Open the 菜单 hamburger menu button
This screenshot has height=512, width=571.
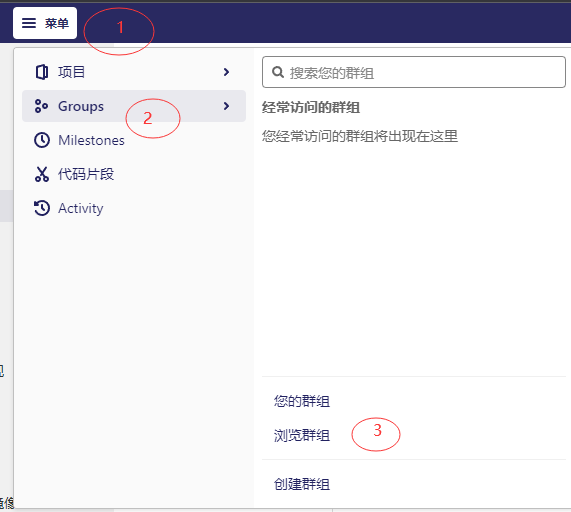[x=45, y=23]
